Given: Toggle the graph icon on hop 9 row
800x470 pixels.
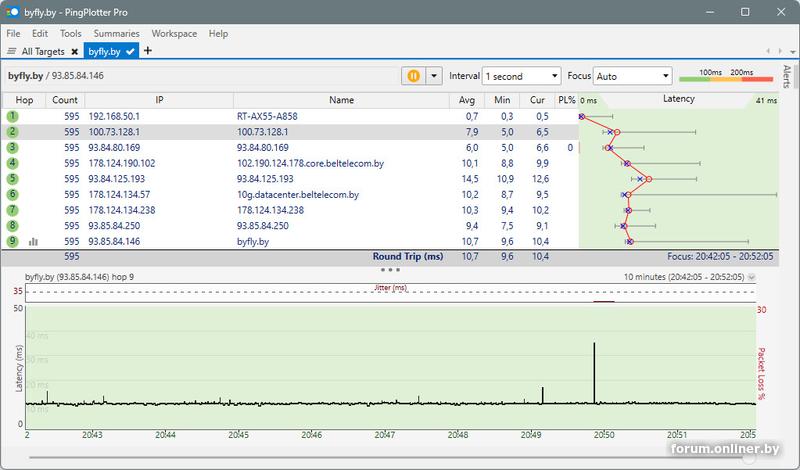Looking at the screenshot, I should (34, 241).
